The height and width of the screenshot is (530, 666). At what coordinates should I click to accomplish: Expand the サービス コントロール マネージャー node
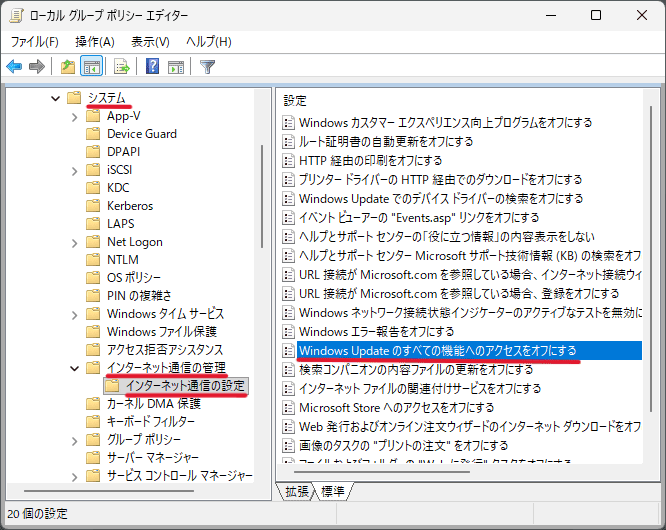[75, 476]
